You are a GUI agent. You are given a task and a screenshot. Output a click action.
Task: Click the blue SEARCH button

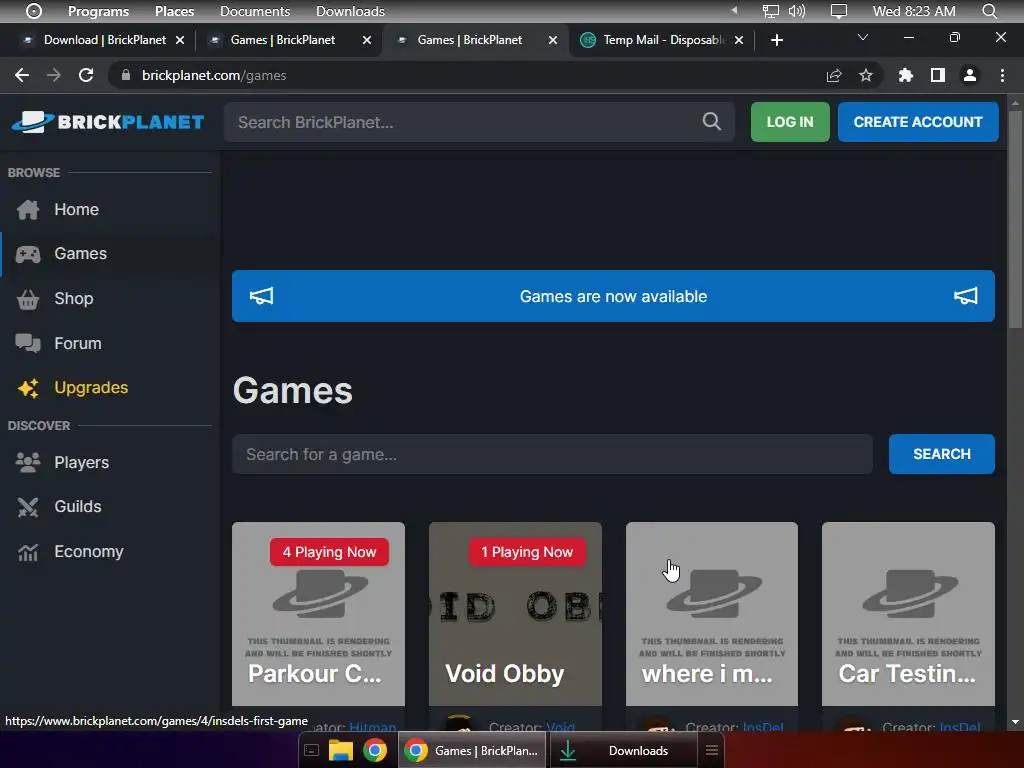tap(941, 454)
